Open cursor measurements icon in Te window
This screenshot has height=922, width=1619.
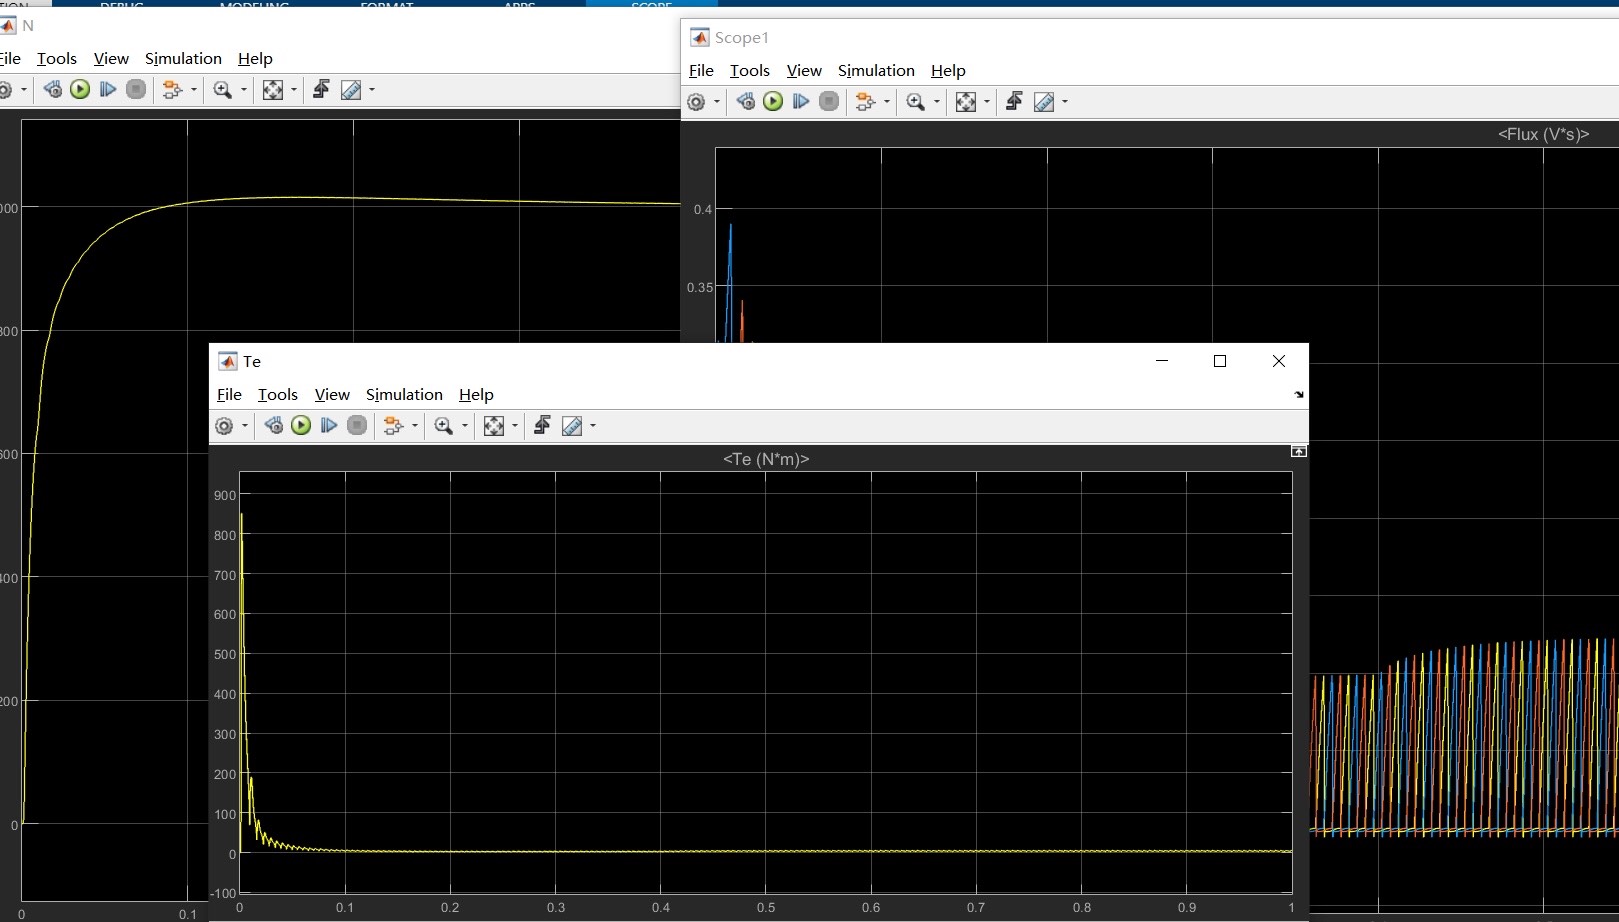(572, 426)
